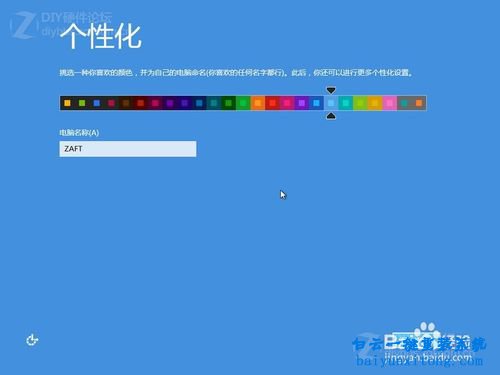Choose the dark teal color swatch
This screenshot has width=500, height=375.
point(214,103)
